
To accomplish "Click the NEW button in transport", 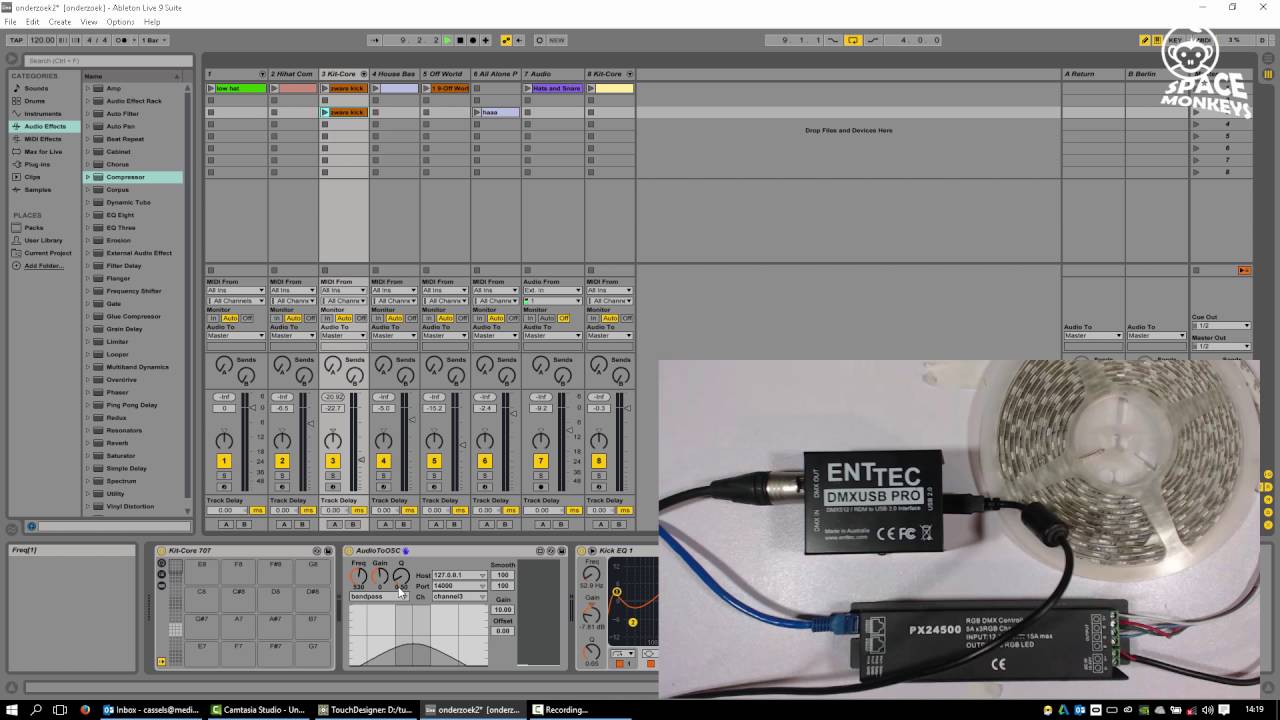I will pos(557,40).
